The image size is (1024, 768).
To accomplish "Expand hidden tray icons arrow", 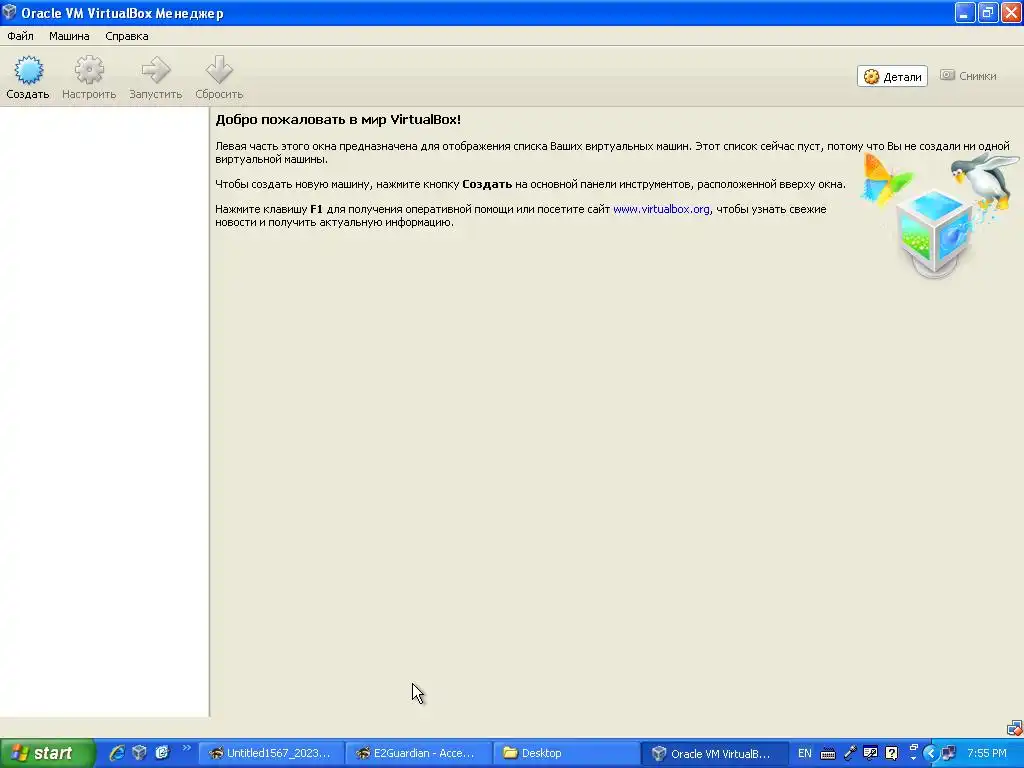I will click(931, 753).
